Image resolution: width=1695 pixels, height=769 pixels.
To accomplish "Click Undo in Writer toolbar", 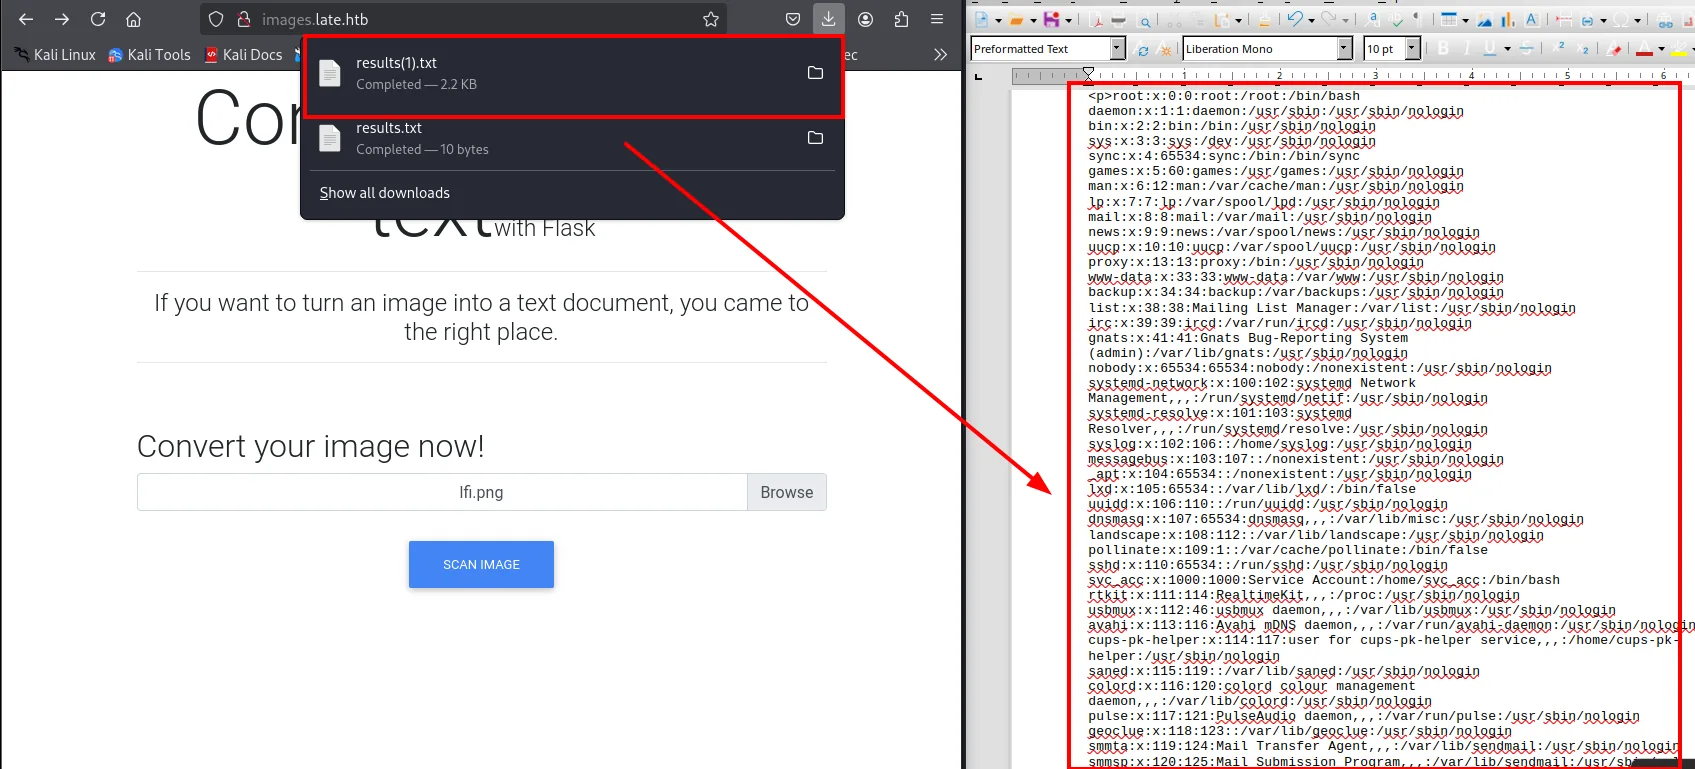I will [x=1295, y=19].
